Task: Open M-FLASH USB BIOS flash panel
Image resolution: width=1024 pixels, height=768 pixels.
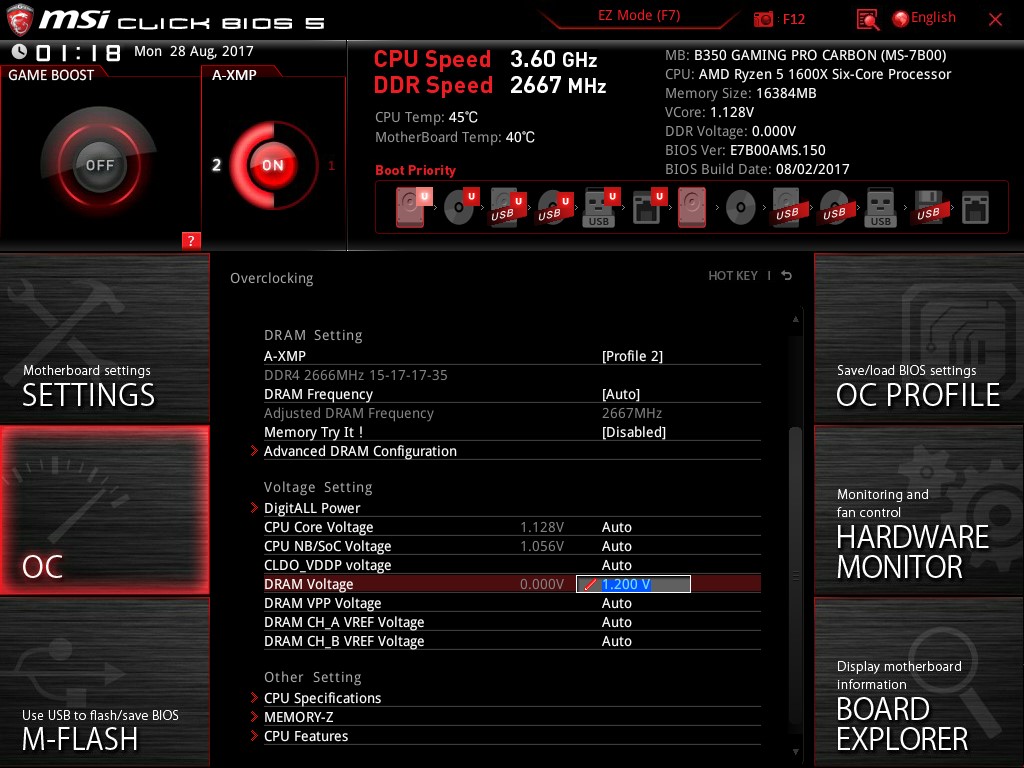Action: [x=104, y=682]
